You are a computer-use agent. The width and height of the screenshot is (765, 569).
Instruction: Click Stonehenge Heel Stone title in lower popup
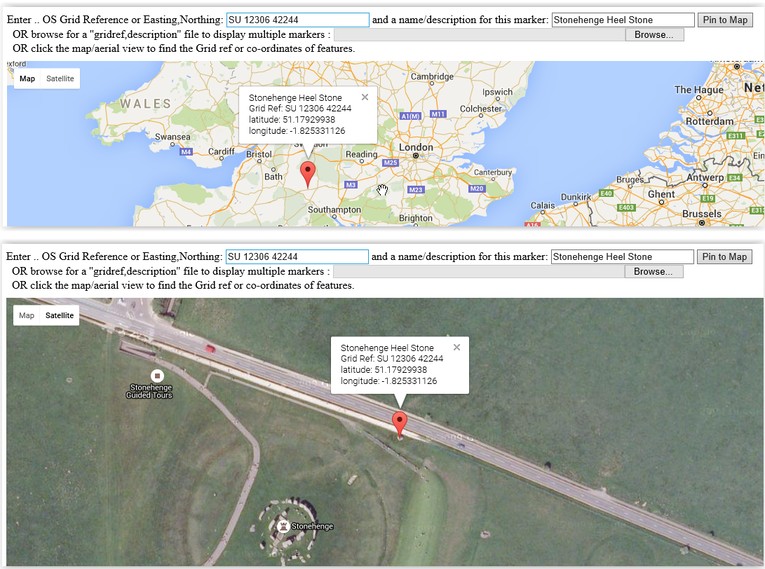[387, 348]
